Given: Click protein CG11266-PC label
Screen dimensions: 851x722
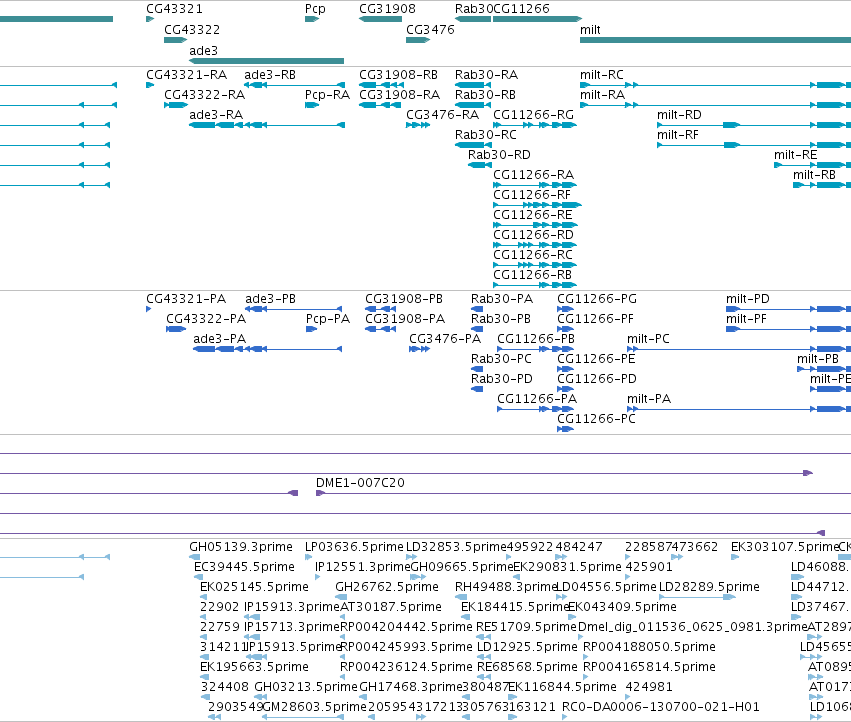Looking at the screenshot, I should click(x=596, y=419).
